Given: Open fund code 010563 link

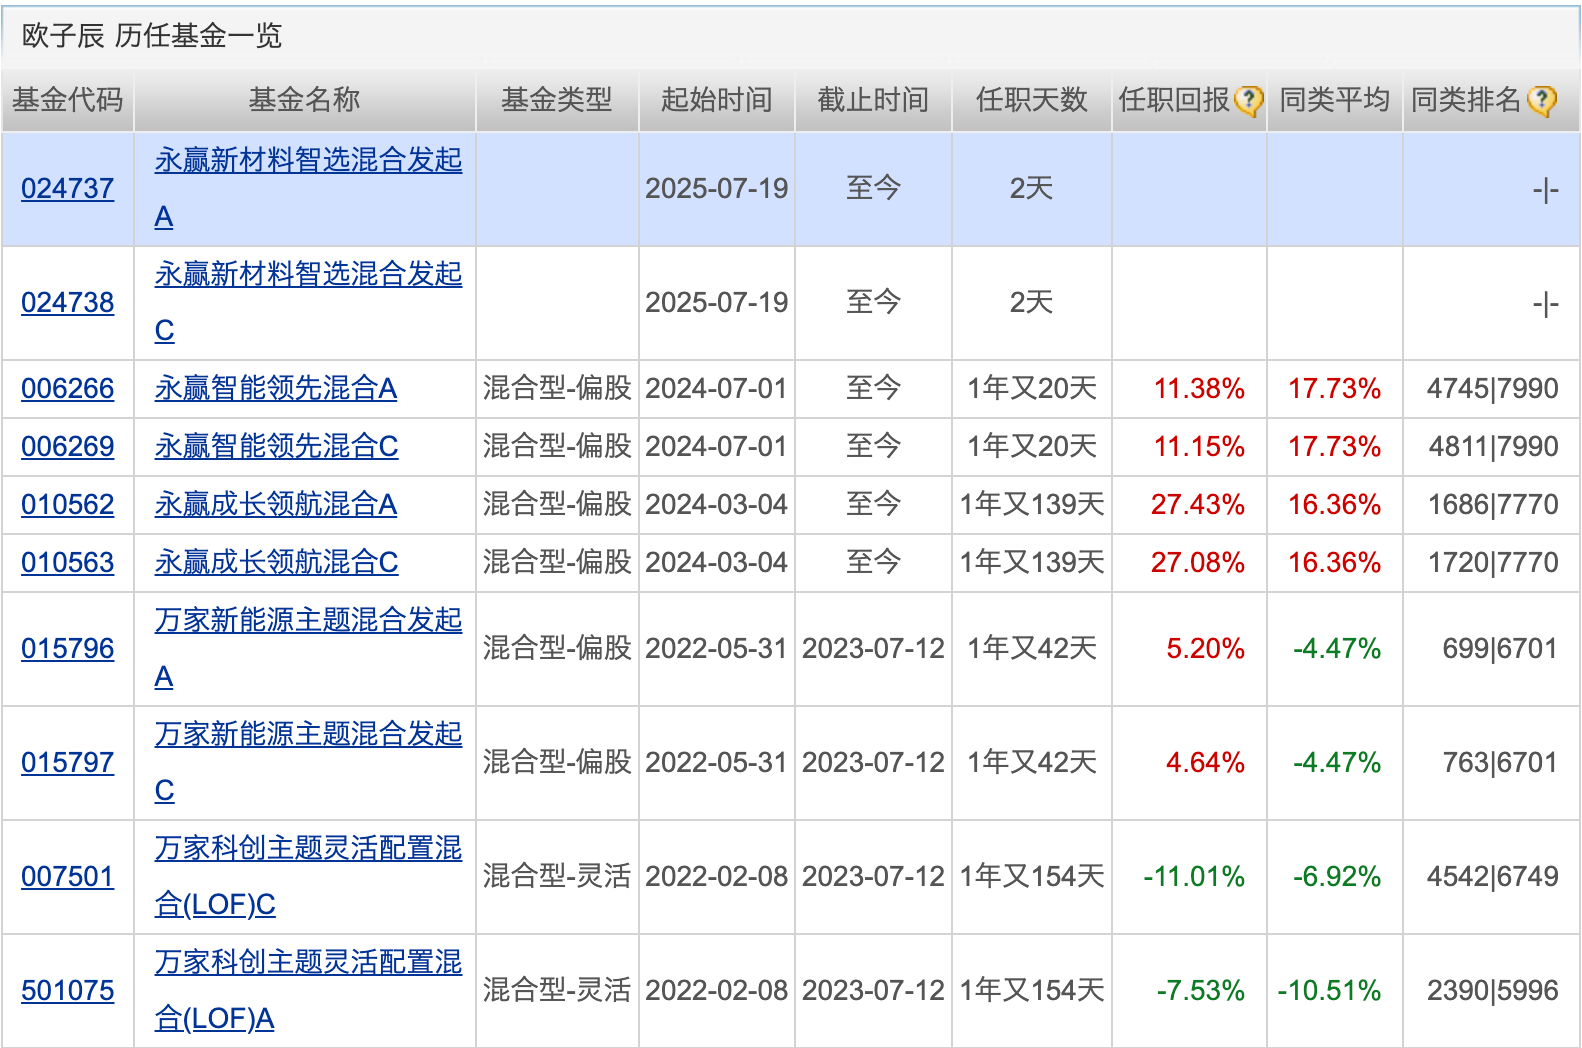Looking at the screenshot, I should pyautogui.click(x=68, y=562).
